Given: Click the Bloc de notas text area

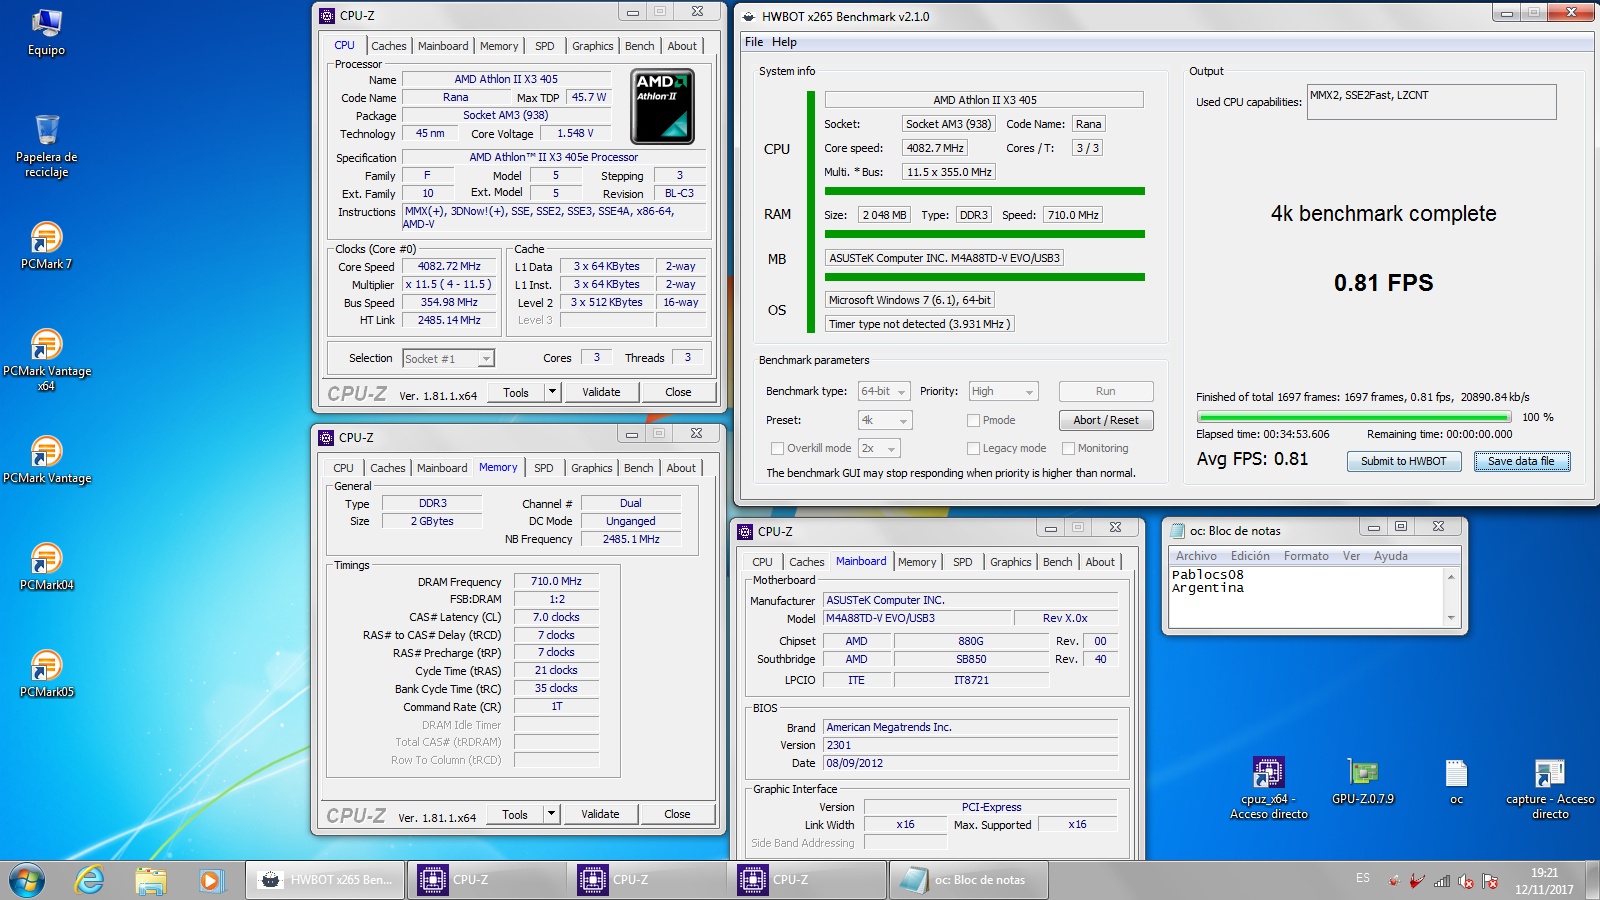Looking at the screenshot, I should click(x=1306, y=597).
